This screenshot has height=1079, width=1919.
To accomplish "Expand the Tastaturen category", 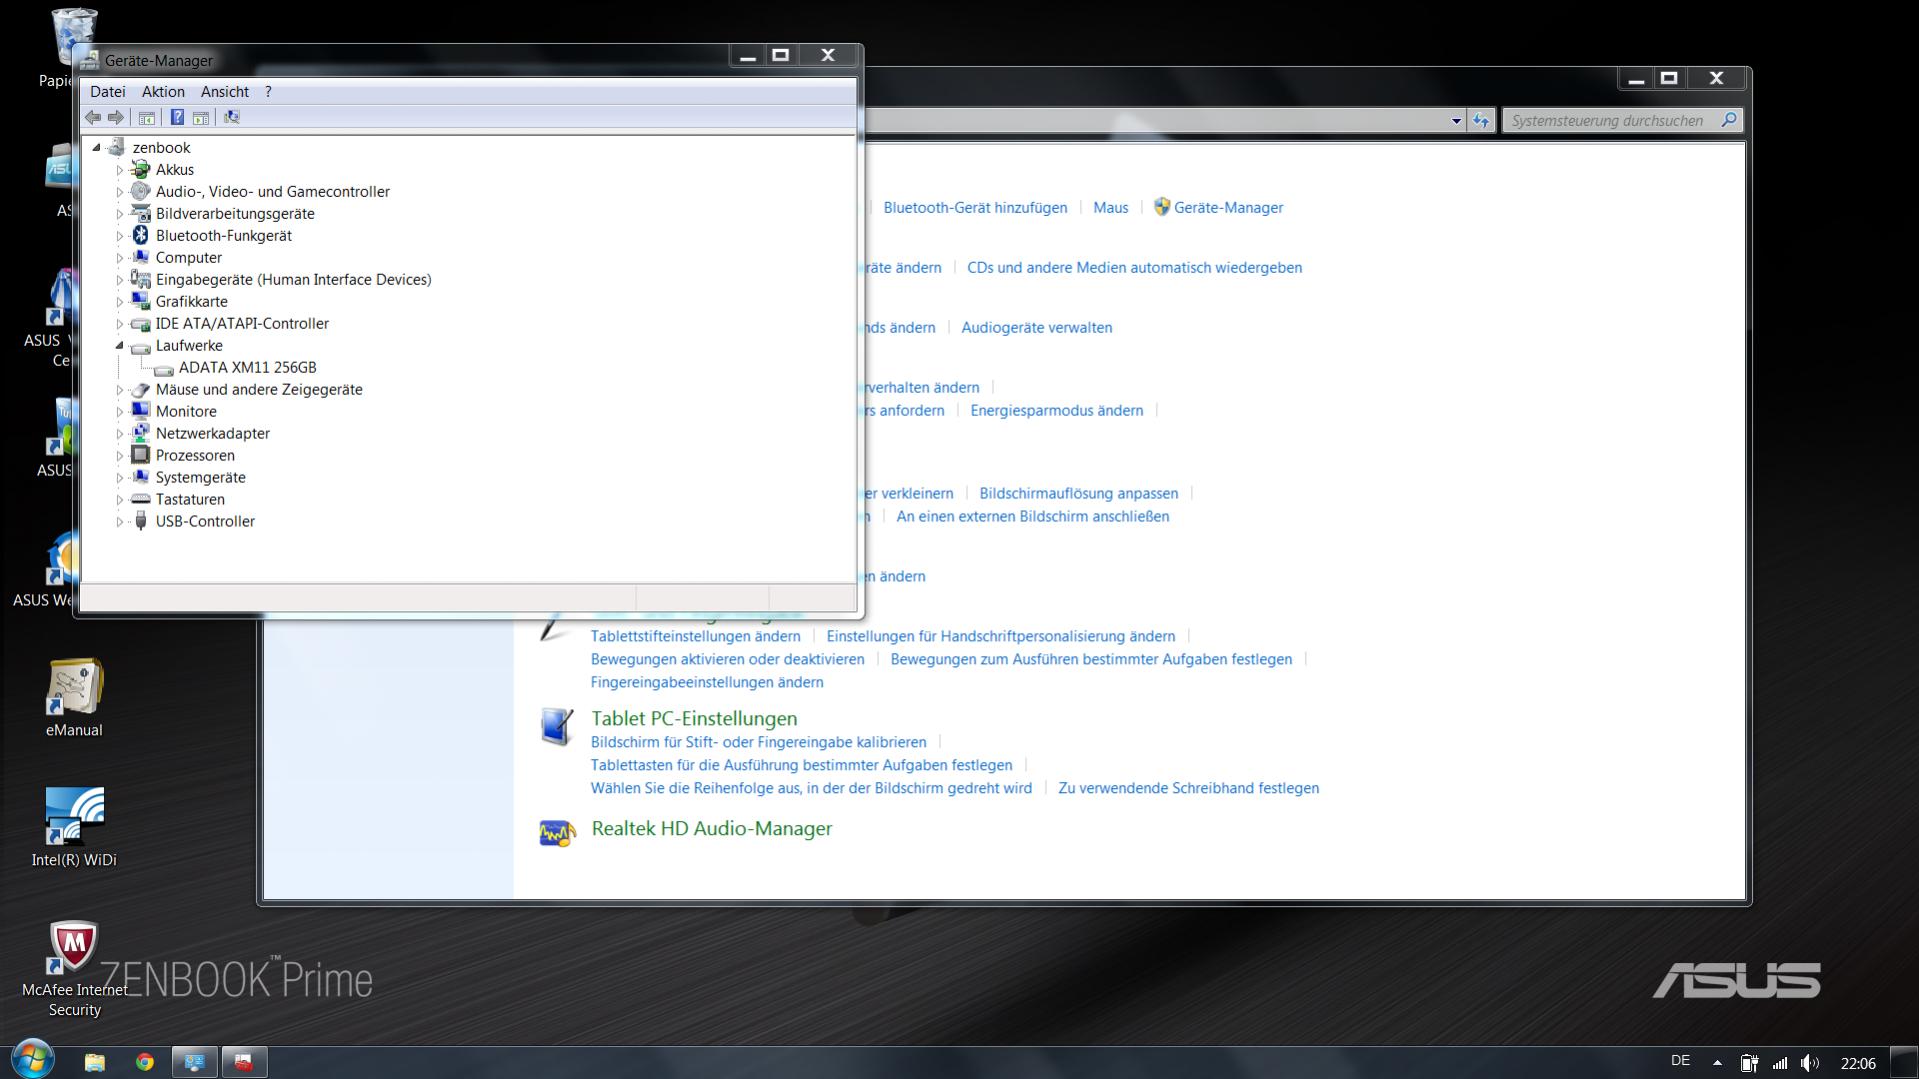I will coord(120,500).
